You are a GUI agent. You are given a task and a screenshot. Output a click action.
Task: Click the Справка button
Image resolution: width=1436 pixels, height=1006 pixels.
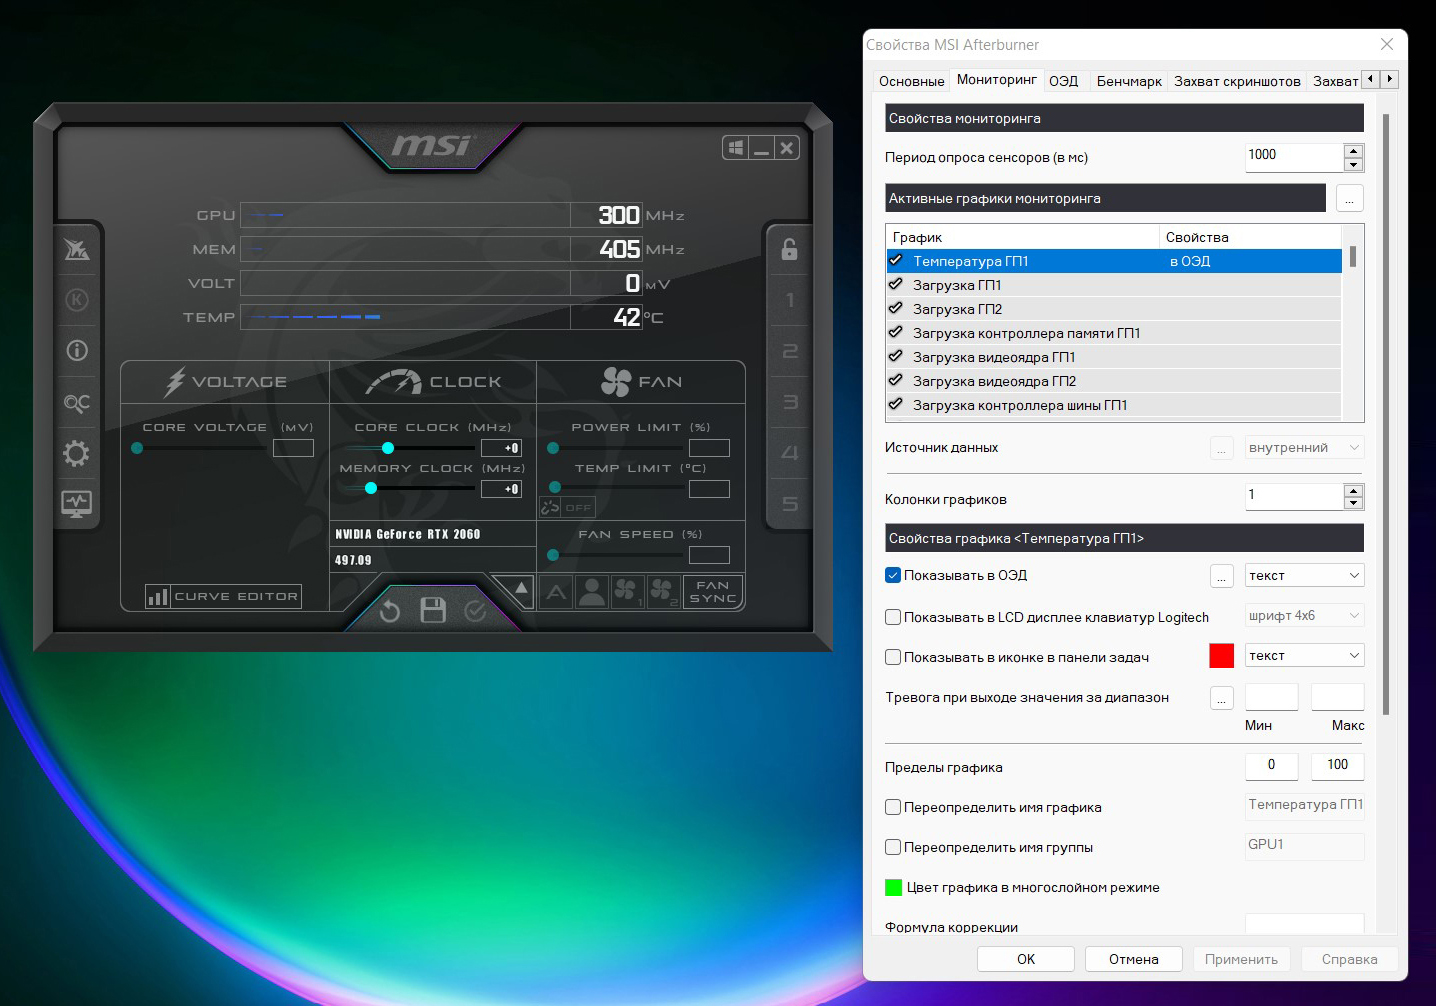click(x=1350, y=959)
